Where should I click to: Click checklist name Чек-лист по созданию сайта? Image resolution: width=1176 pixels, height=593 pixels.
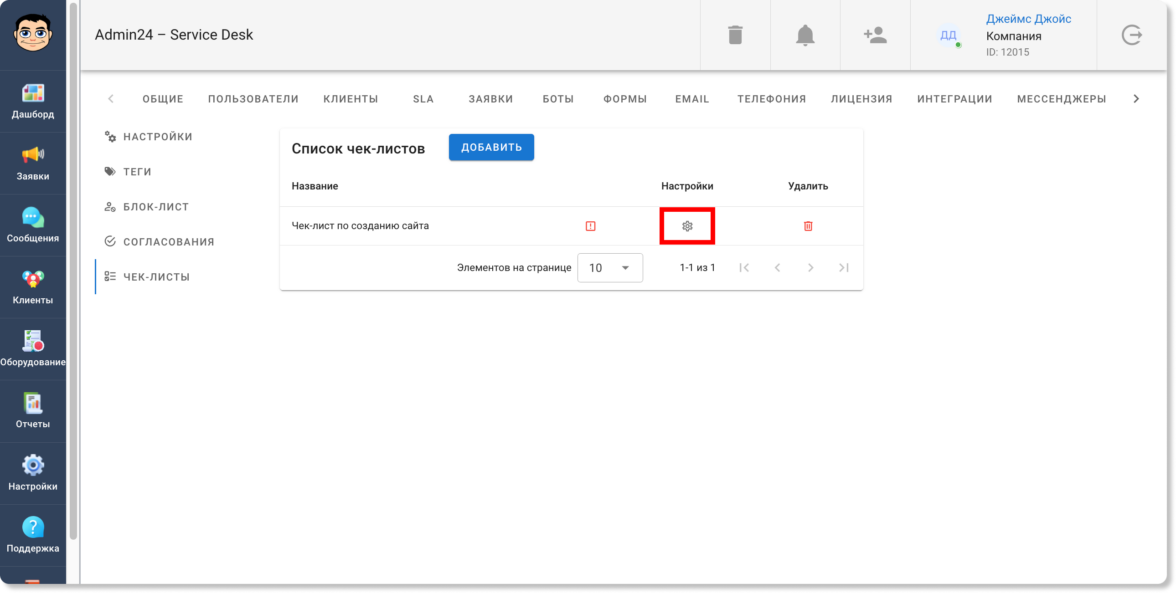360,226
